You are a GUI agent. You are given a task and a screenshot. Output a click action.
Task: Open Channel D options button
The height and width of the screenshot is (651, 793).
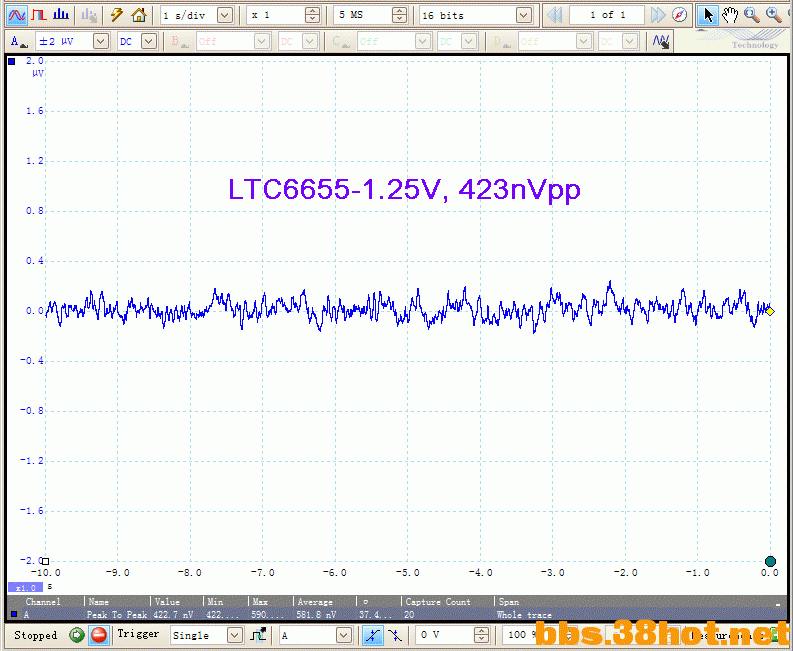[500, 41]
